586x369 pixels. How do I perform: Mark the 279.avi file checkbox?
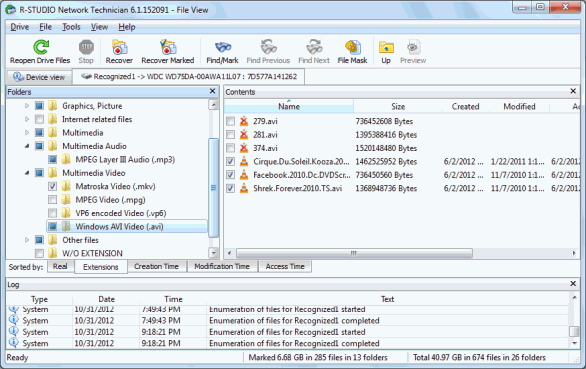point(231,121)
